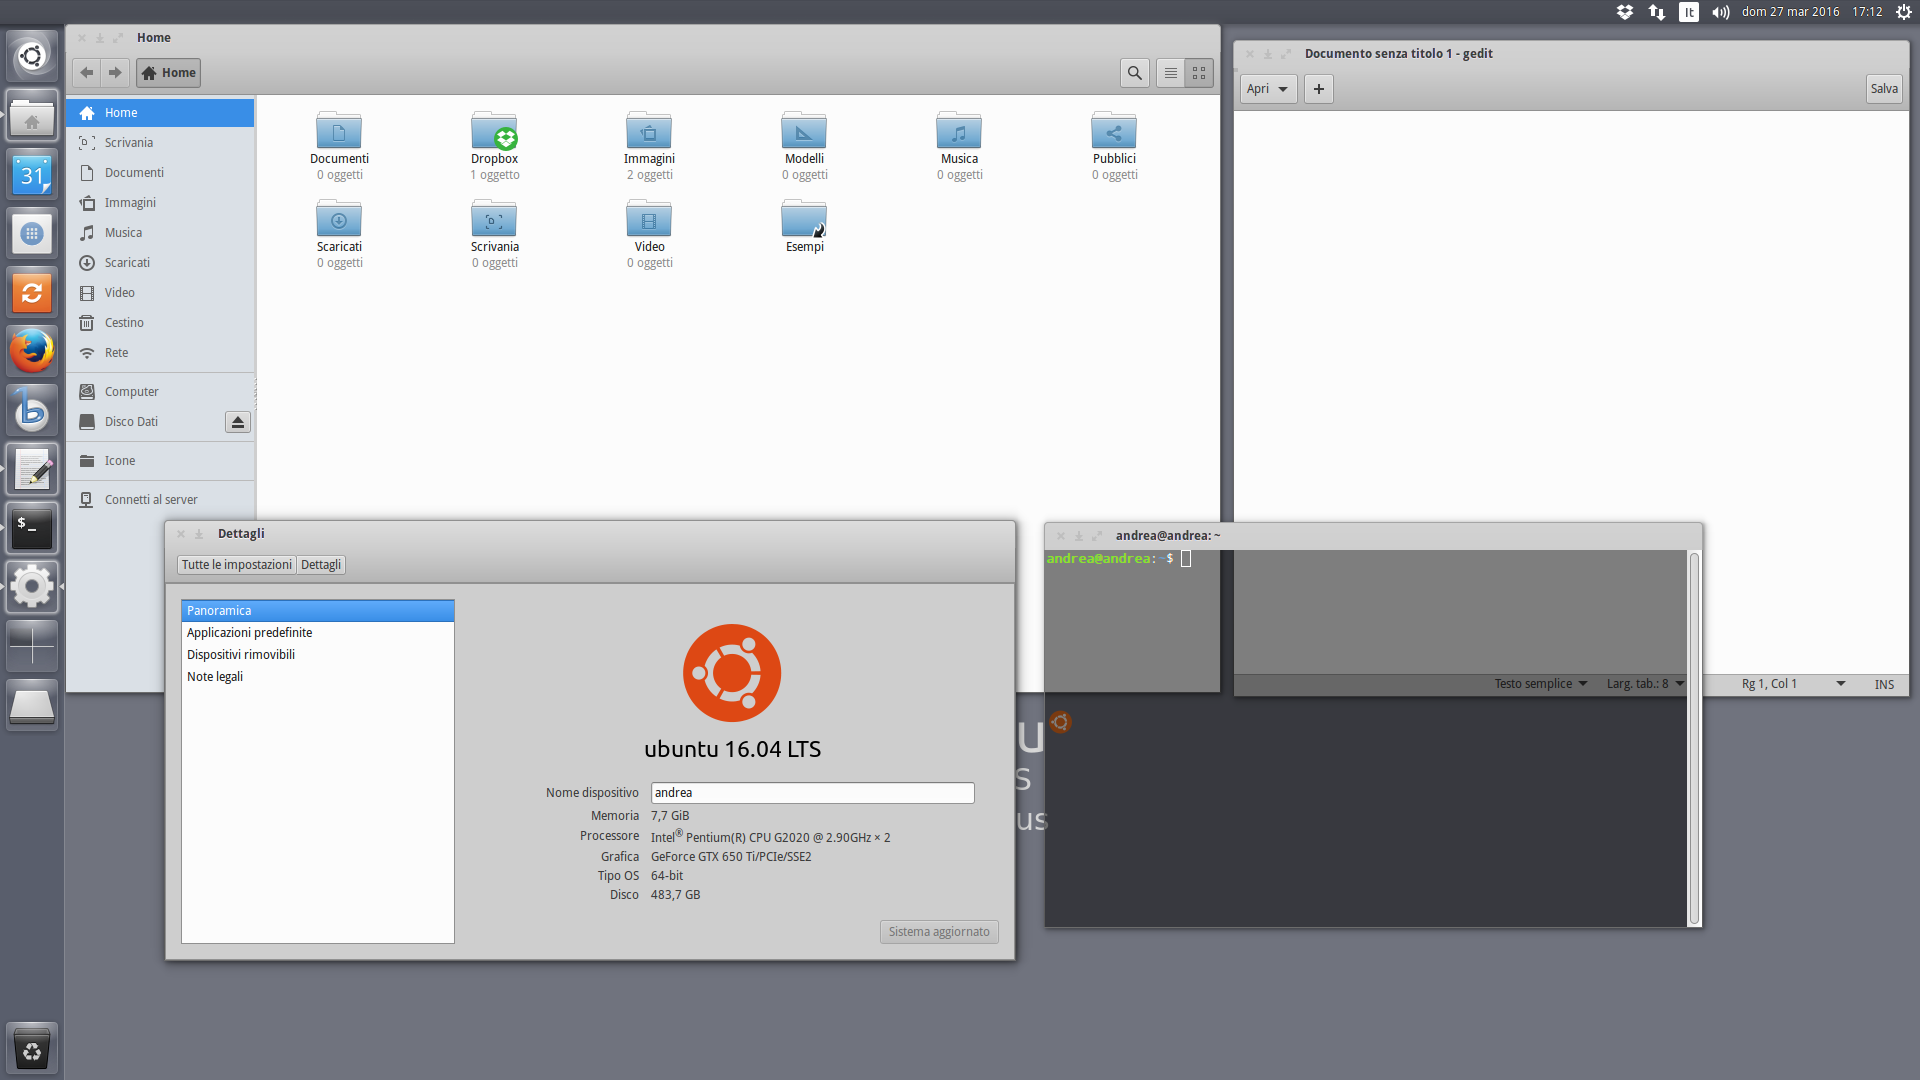Click Tutte le impostazioni button
1920x1080 pixels.
point(237,565)
